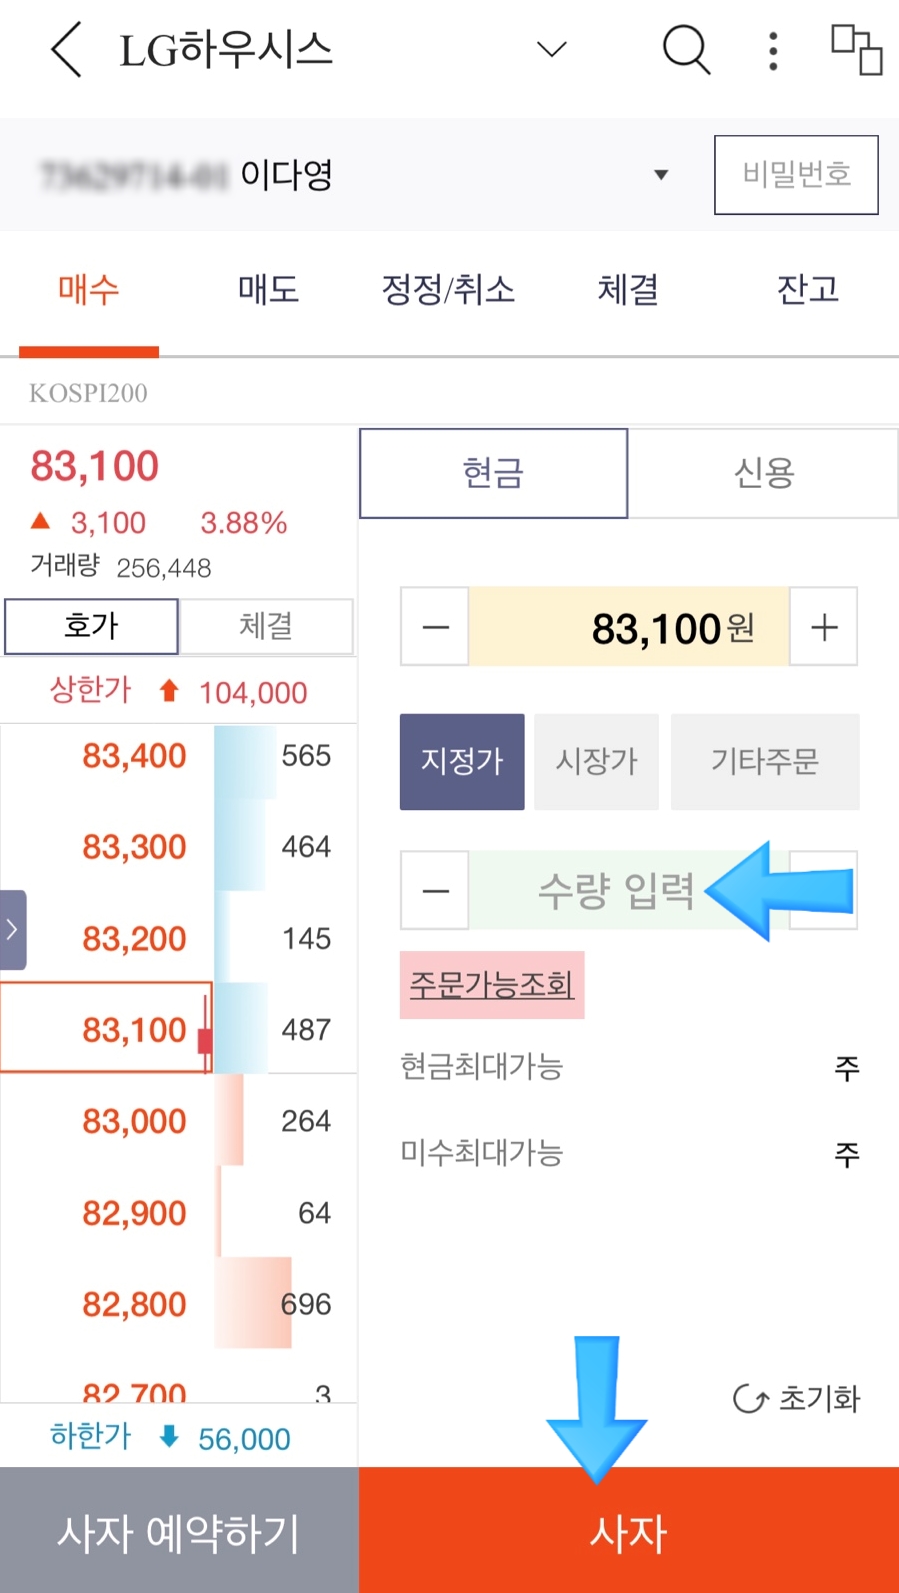Tap the 83,100원 price input field
The height and width of the screenshot is (1593, 899).
click(629, 627)
